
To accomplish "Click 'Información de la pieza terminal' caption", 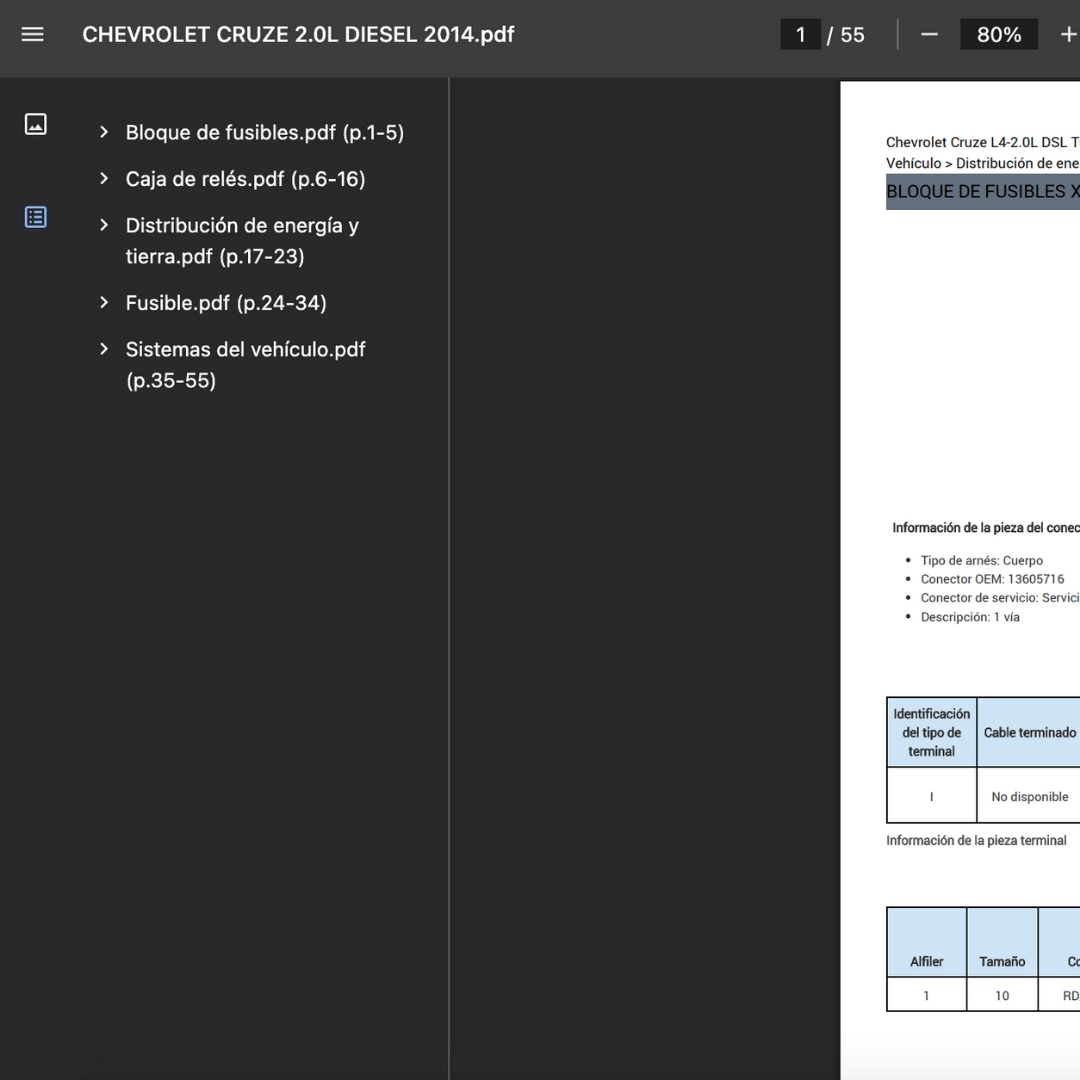I will 976,840.
